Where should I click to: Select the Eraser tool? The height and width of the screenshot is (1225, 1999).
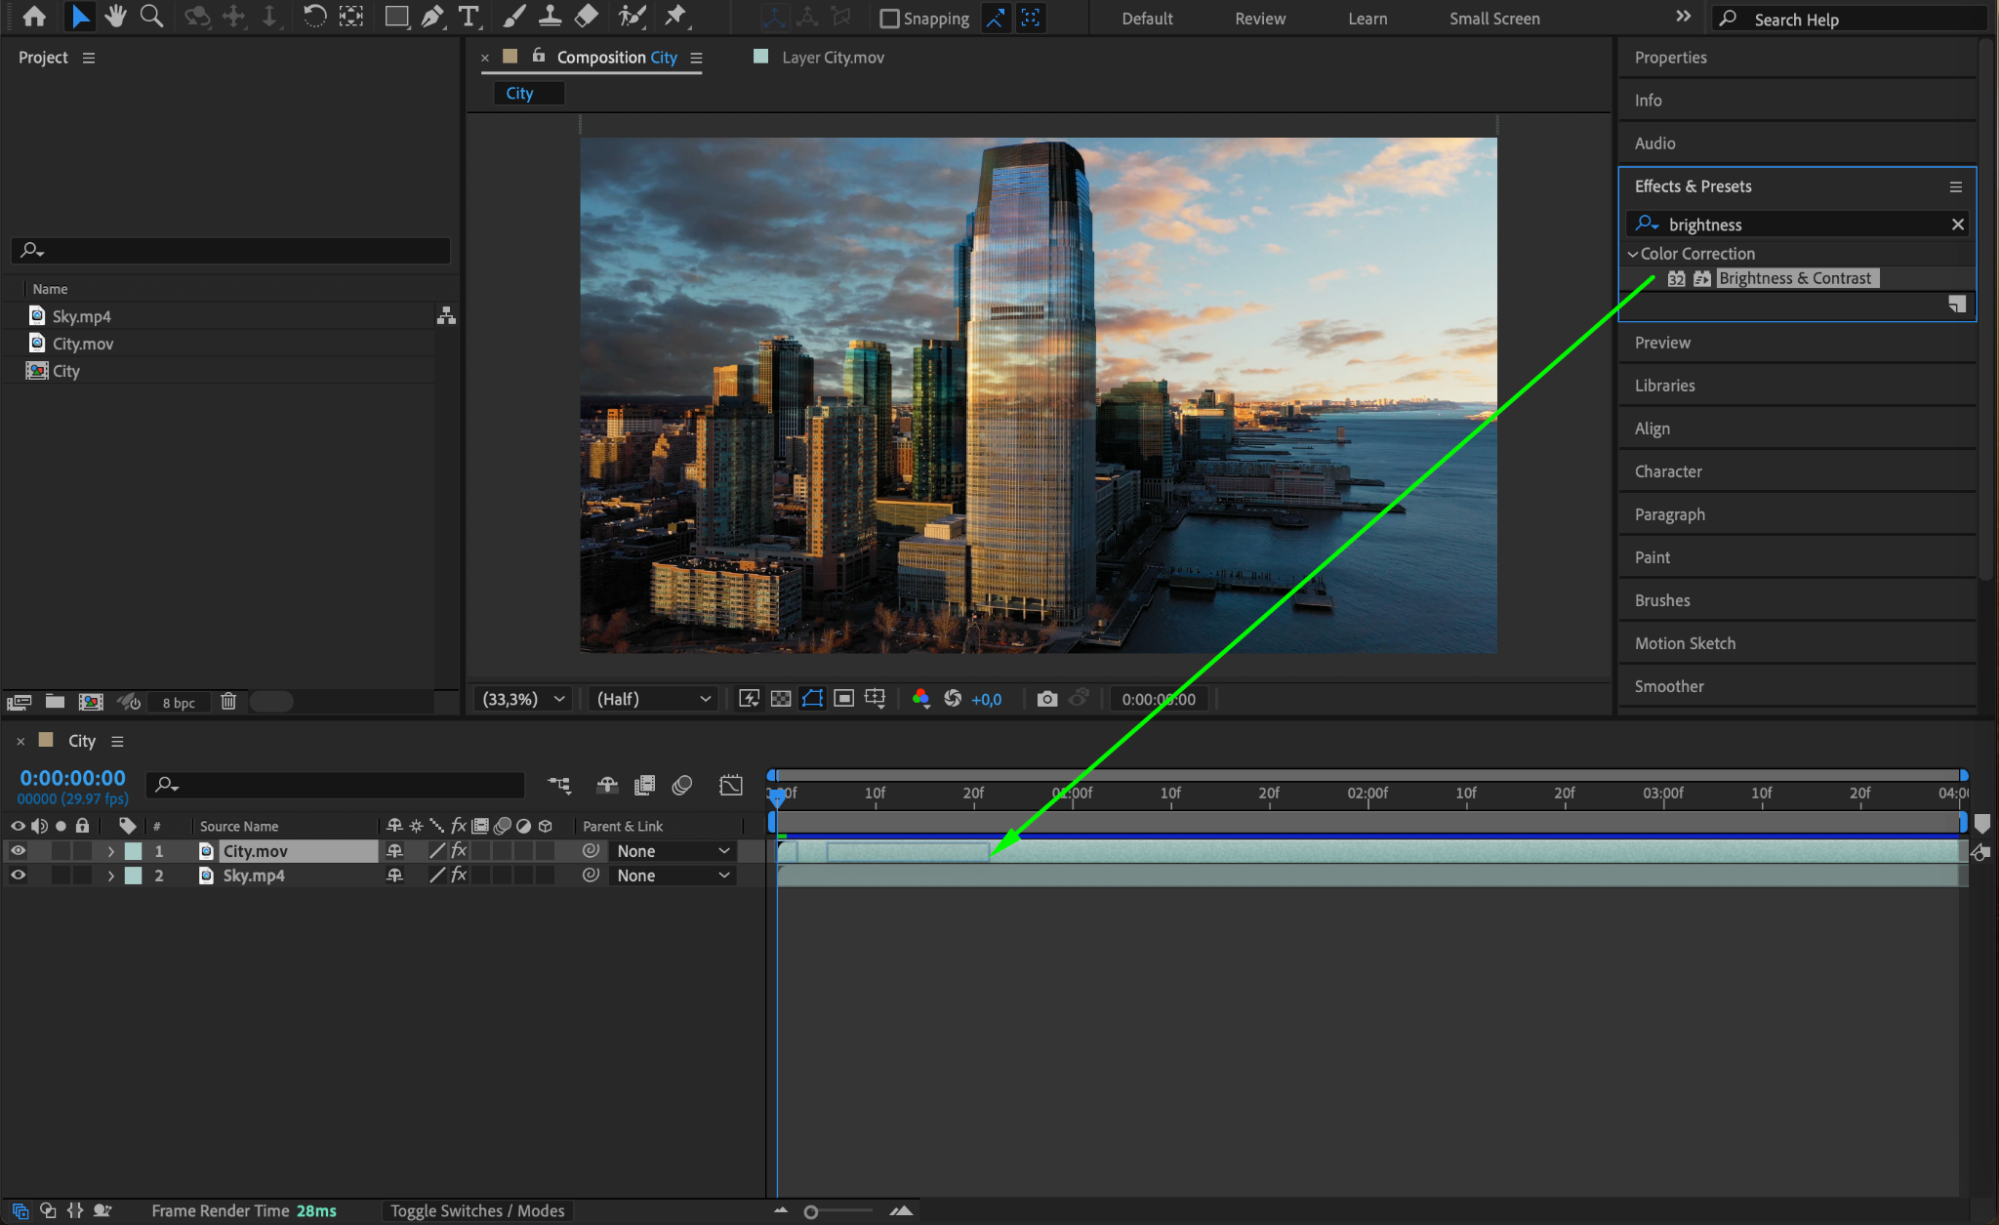pos(587,16)
